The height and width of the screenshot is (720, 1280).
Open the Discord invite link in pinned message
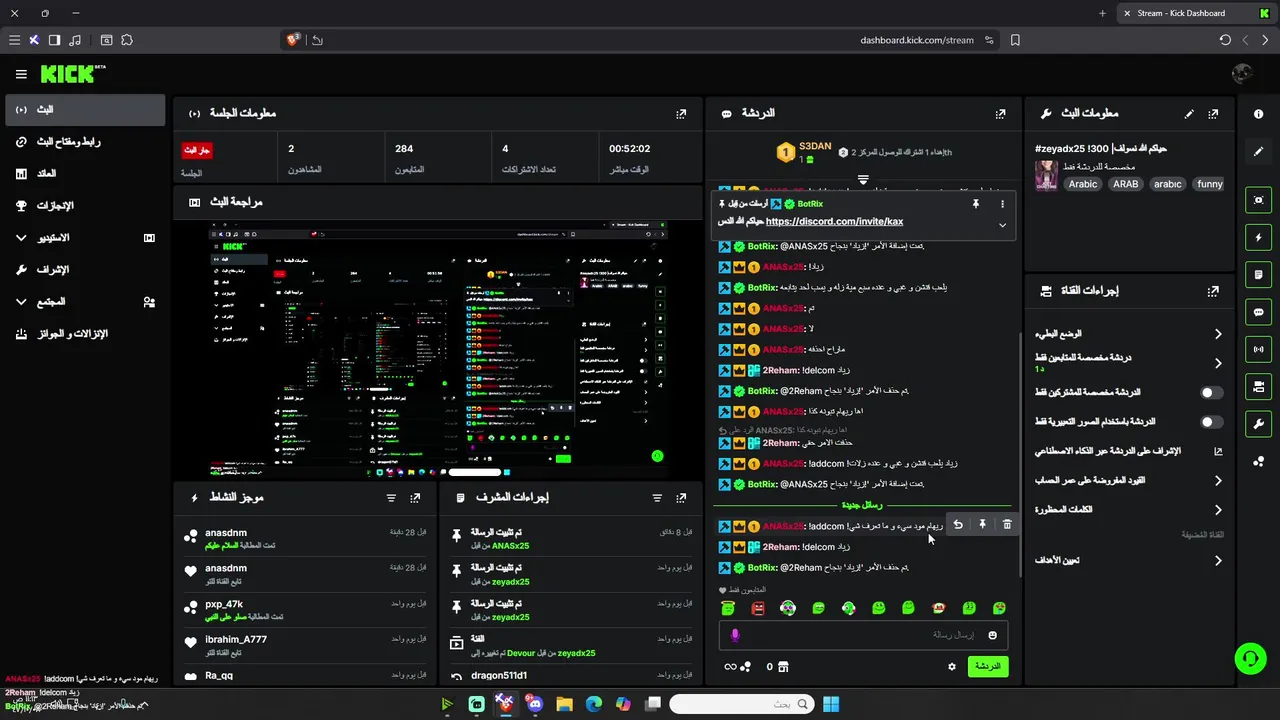click(x=834, y=222)
